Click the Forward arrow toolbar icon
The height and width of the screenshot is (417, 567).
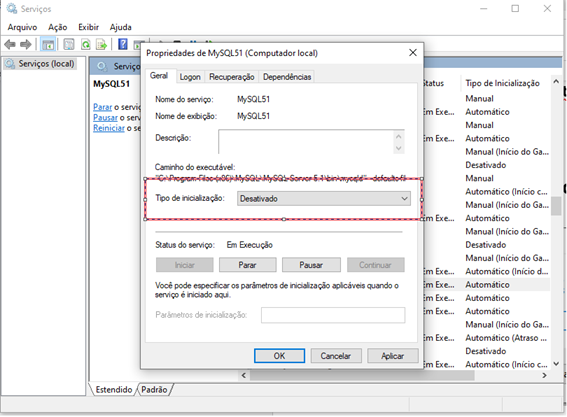(26, 45)
